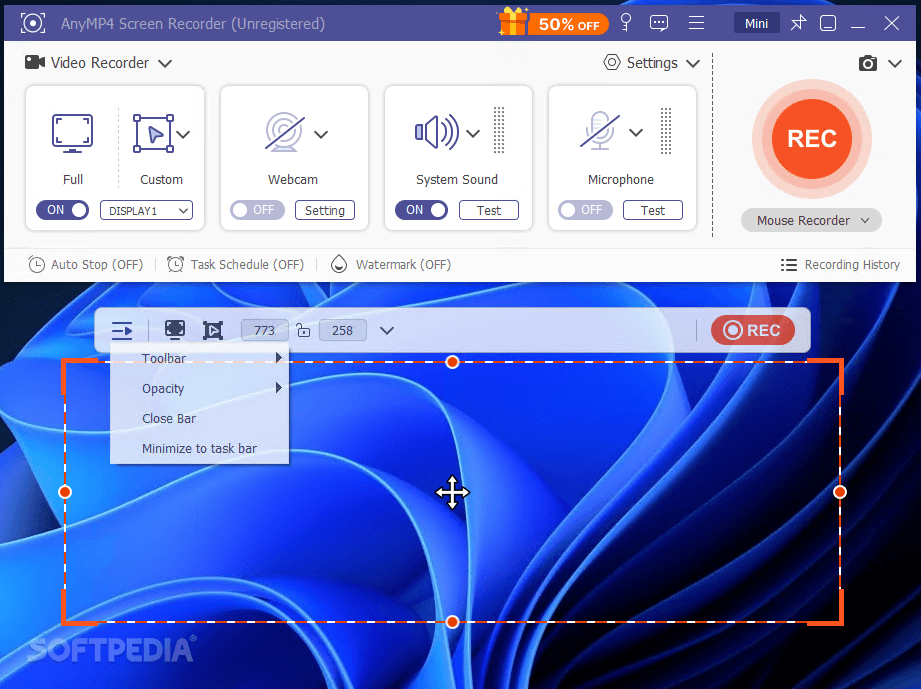The width and height of the screenshot is (921, 689).
Task: Select custom region icon on floating bar
Action: (x=213, y=331)
